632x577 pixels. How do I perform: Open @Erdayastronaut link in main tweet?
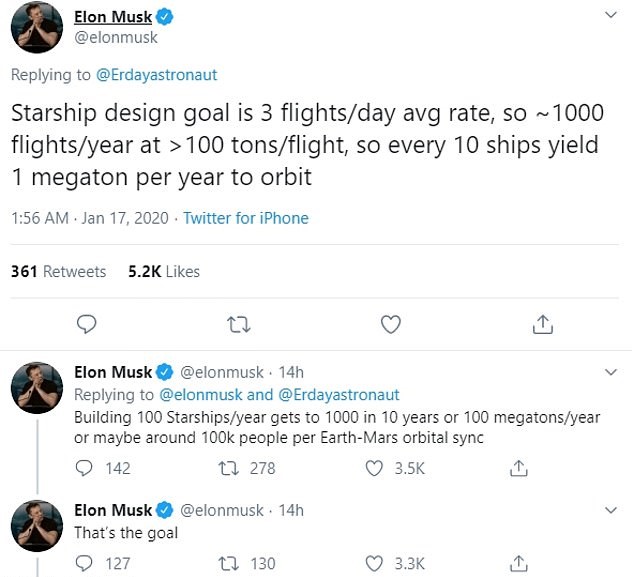156,75
